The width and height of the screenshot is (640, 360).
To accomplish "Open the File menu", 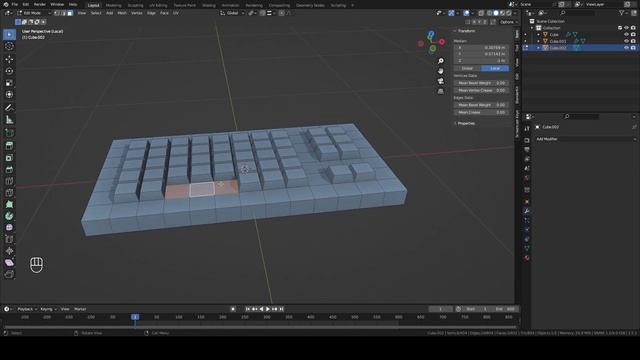I will (15, 4).
